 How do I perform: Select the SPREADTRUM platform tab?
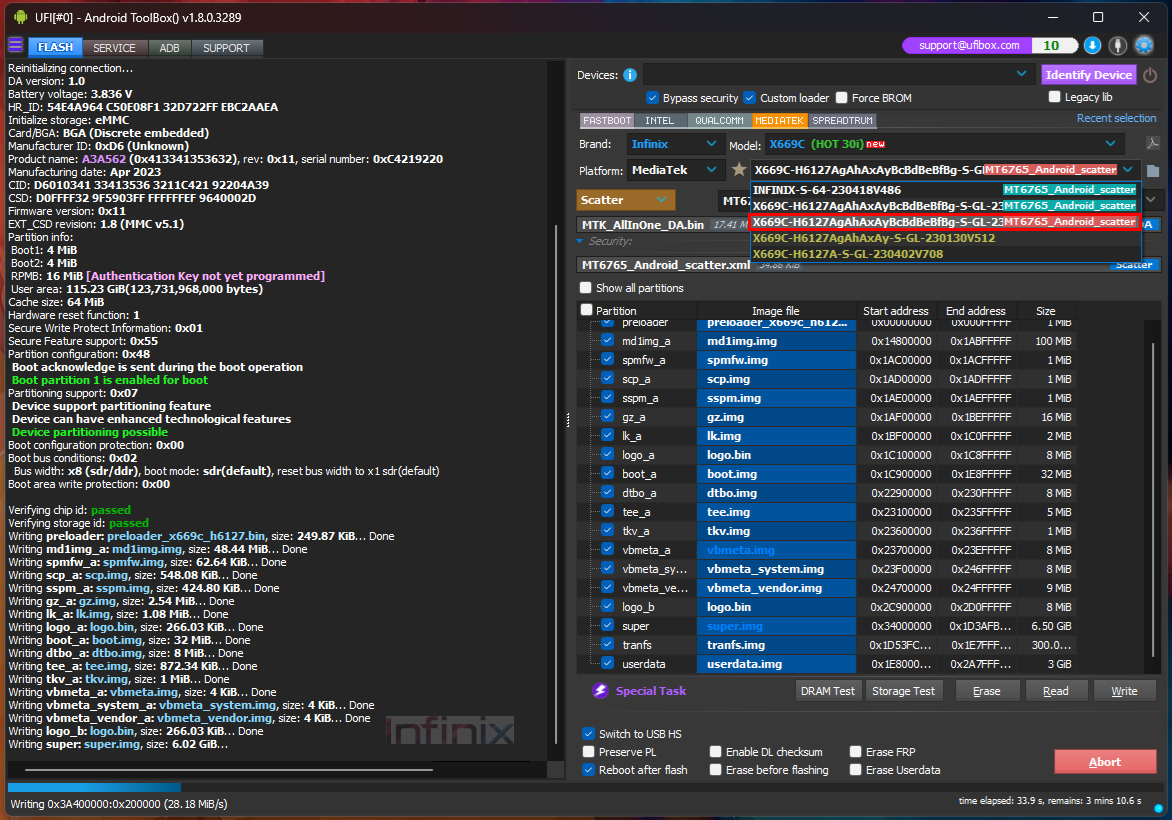(x=842, y=120)
